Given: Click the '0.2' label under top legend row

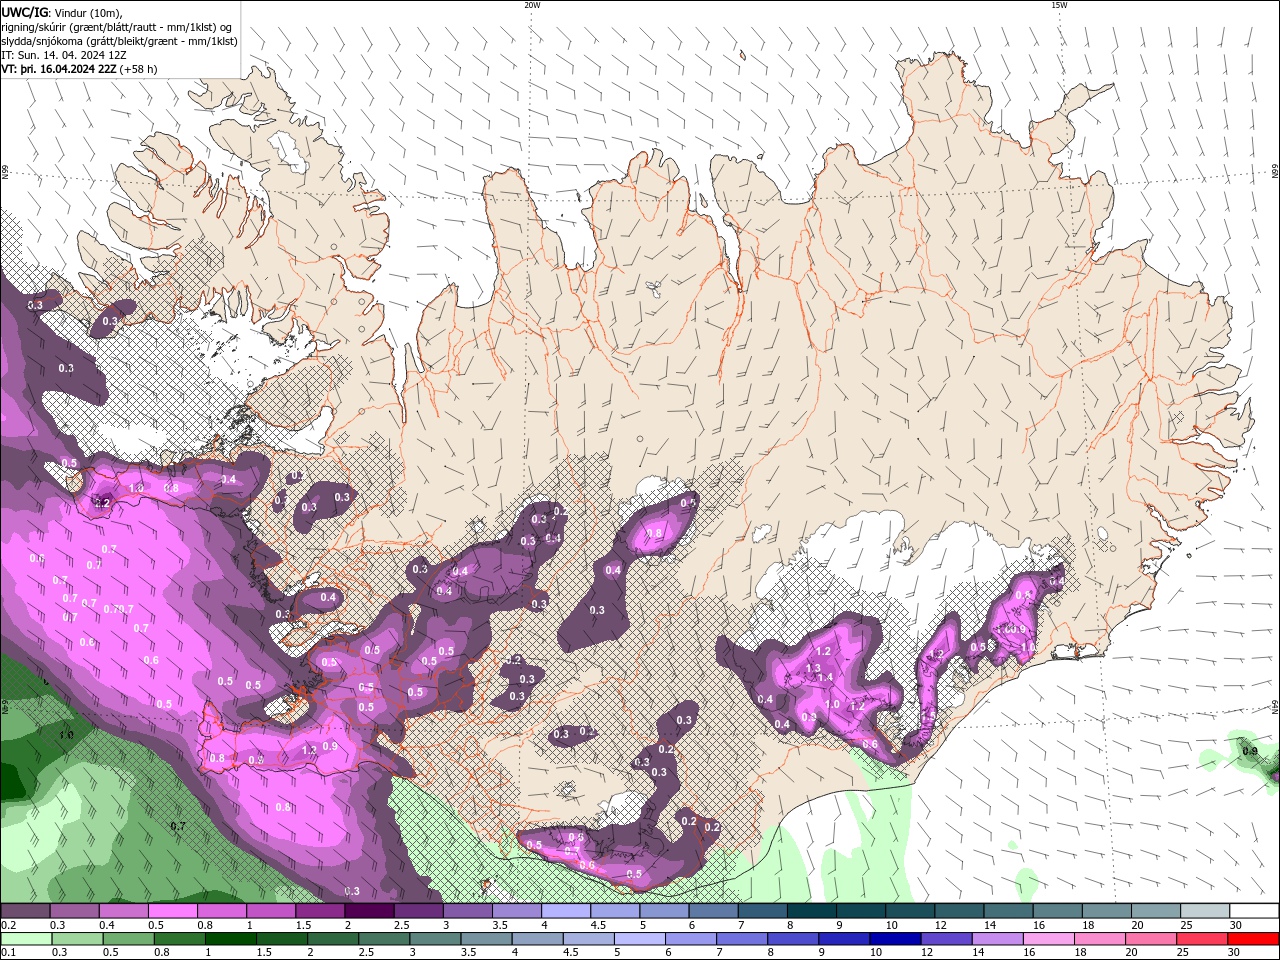Looking at the screenshot, I should (8, 925).
